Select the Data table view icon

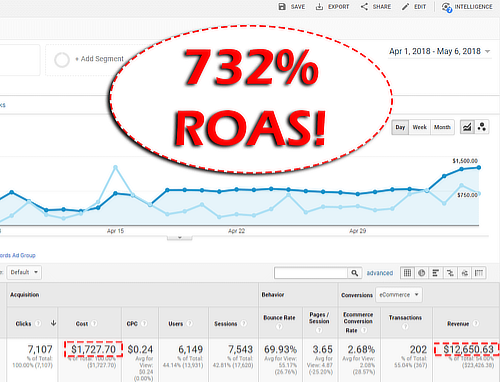point(407,273)
